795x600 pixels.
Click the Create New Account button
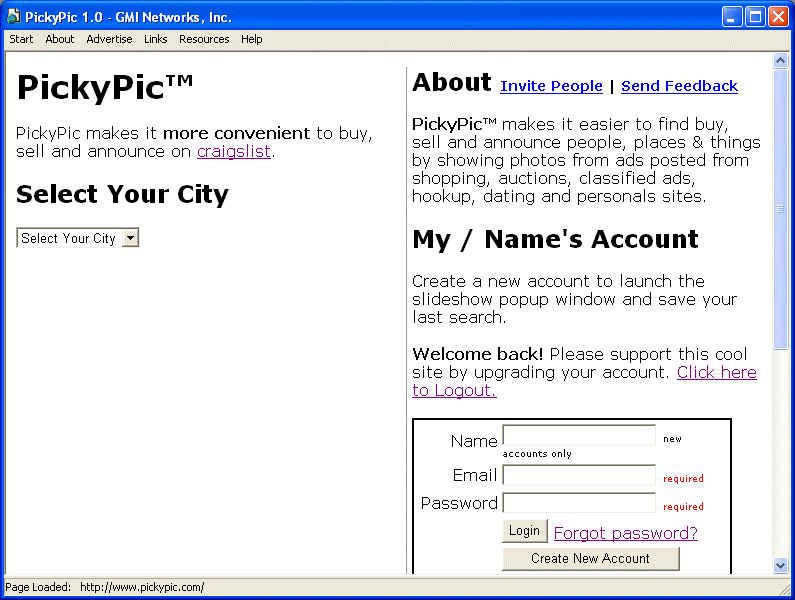[x=591, y=558]
